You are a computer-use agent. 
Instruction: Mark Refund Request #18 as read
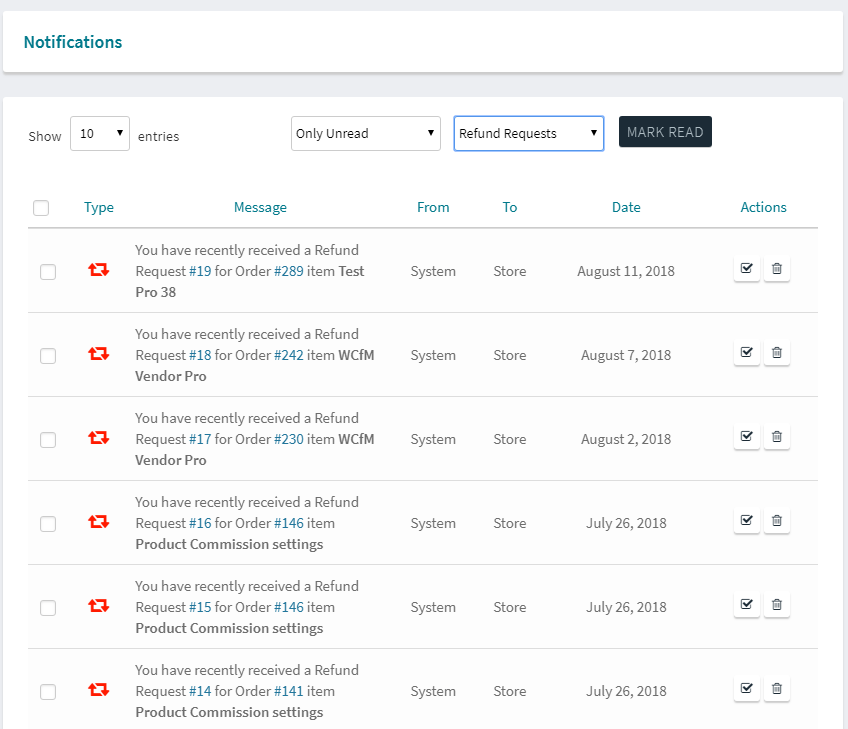click(x=746, y=353)
